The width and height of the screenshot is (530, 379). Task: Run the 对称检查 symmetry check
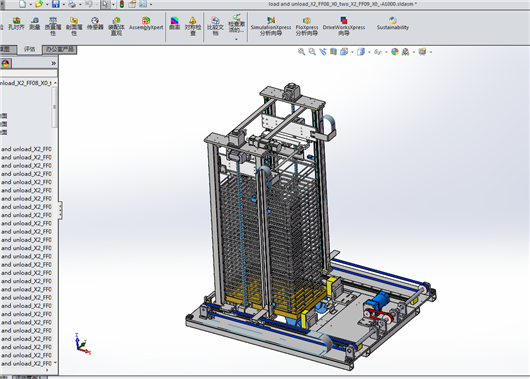click(x=193, y=26)
